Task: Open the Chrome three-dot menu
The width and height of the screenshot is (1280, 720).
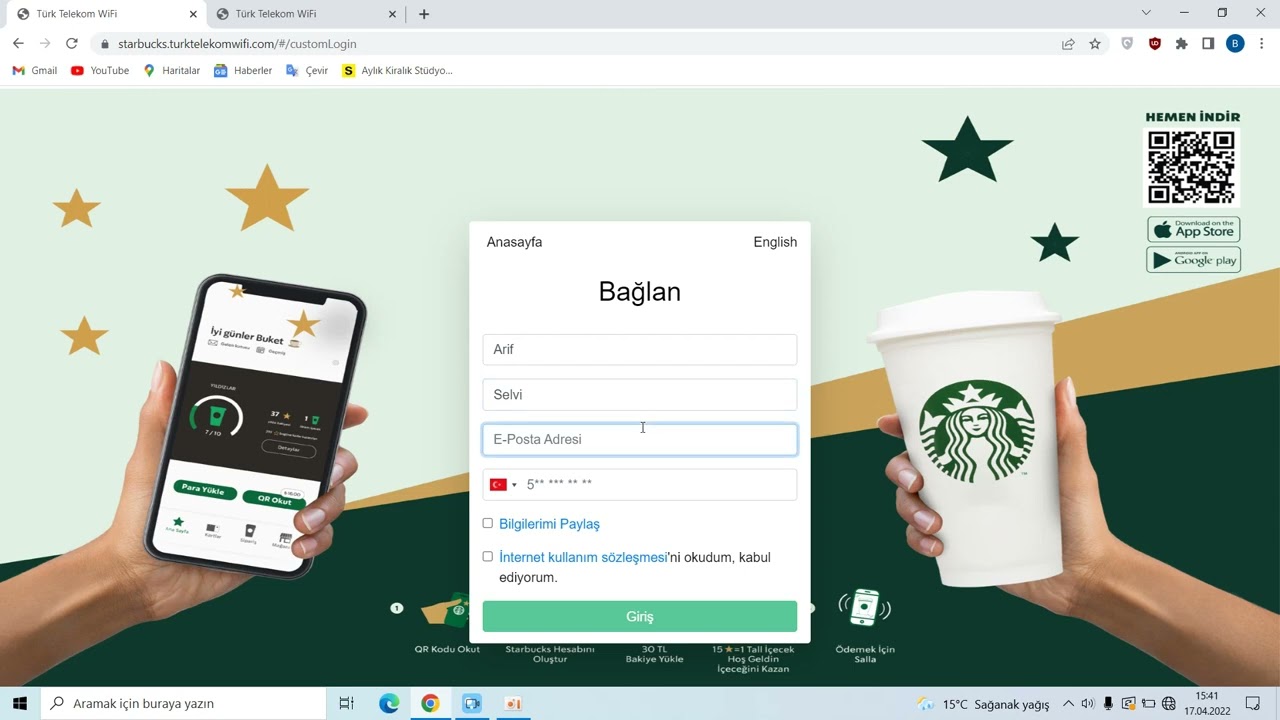Action: tap(1262, 44)
